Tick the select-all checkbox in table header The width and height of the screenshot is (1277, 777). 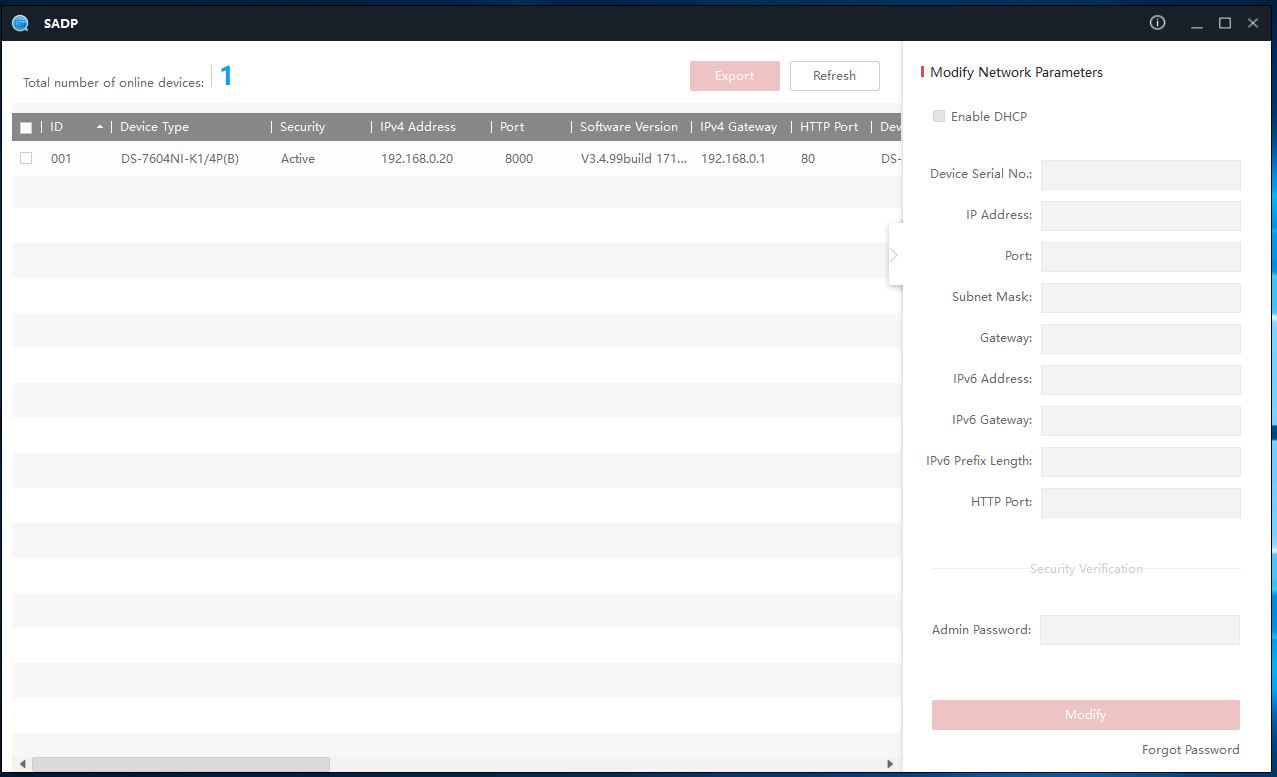[x=26, y=128]
